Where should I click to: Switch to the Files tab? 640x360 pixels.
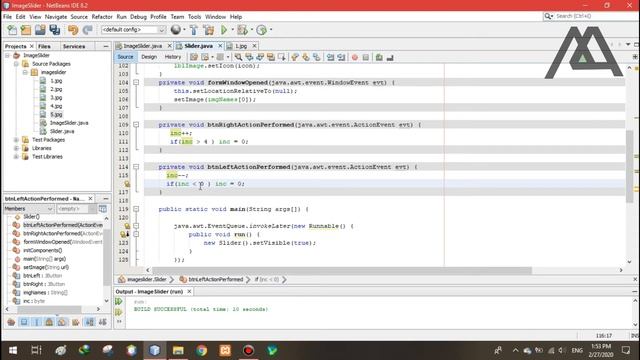click(44, 47)
